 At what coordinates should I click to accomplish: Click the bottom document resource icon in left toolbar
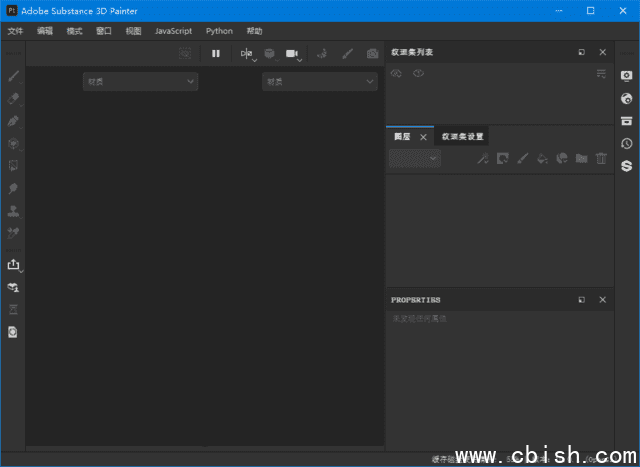(13, 332)
